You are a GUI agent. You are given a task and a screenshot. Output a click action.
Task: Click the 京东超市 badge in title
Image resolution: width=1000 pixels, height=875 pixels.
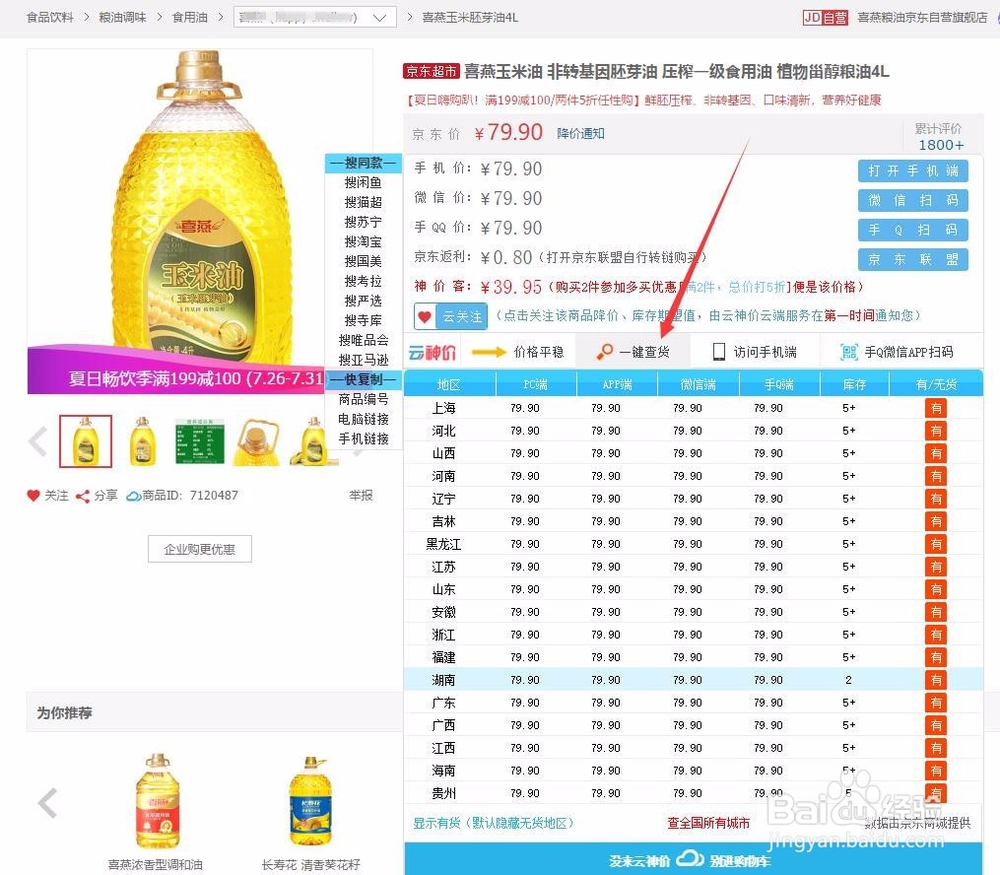click(431, 71)
